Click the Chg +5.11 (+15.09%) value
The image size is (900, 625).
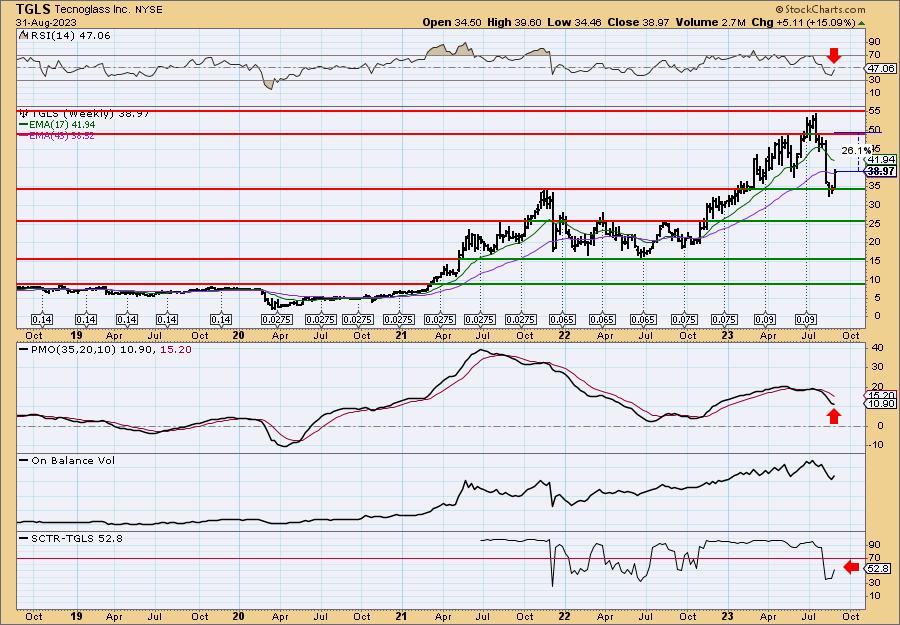click(803, 22)
